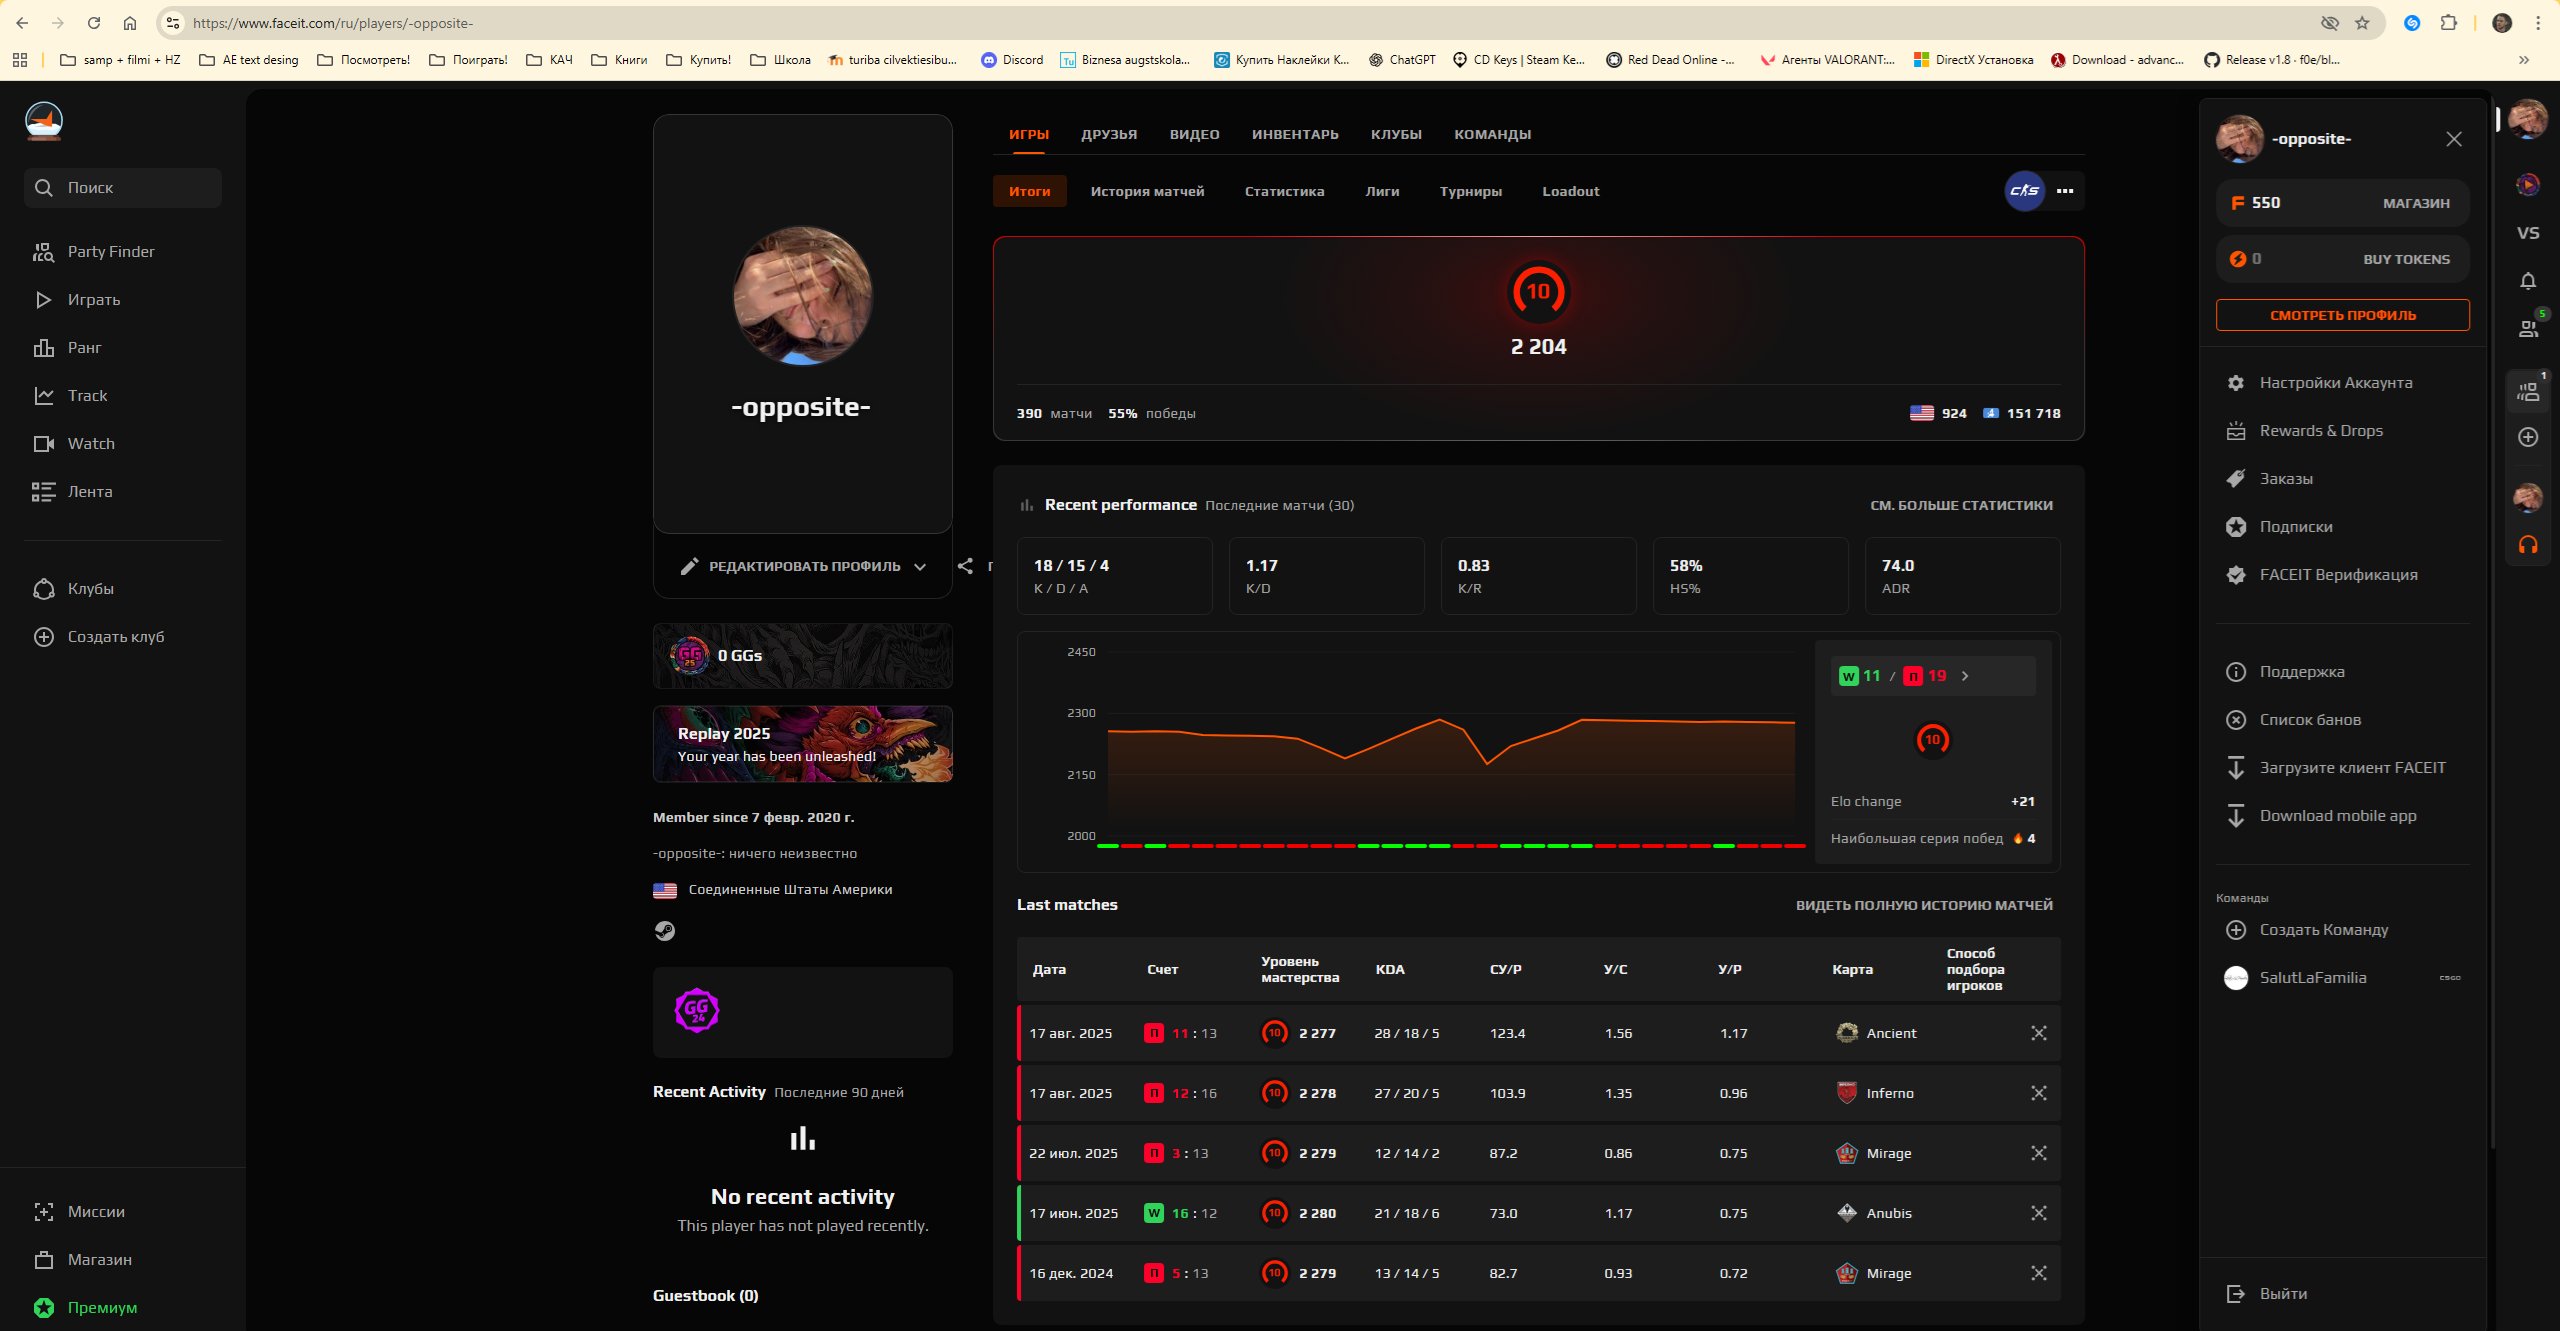Open the notifications bell
This screenshot has width=2560, height=1331.
(2529, 280)
